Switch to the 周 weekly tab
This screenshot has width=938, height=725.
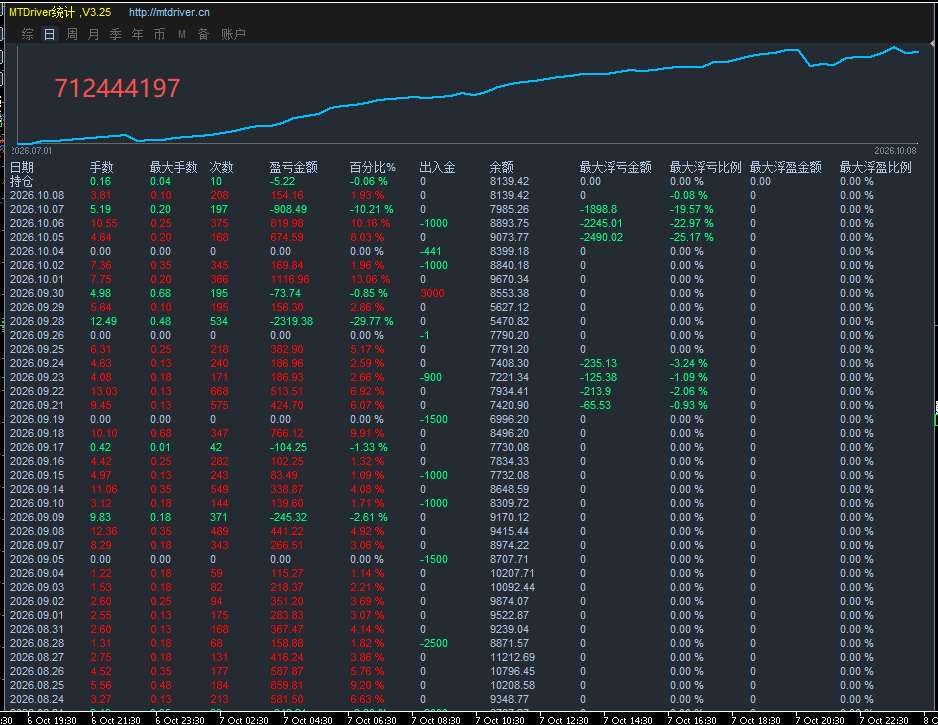(72, 34)
